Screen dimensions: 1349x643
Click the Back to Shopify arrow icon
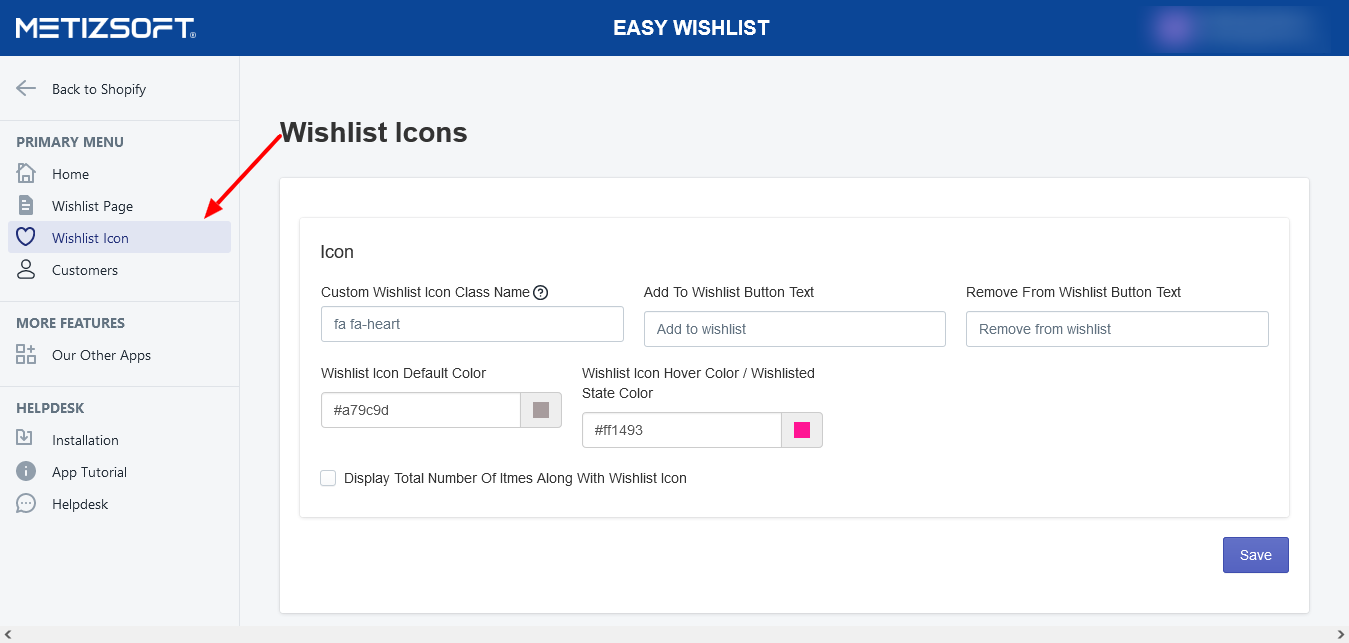(26, 88)
